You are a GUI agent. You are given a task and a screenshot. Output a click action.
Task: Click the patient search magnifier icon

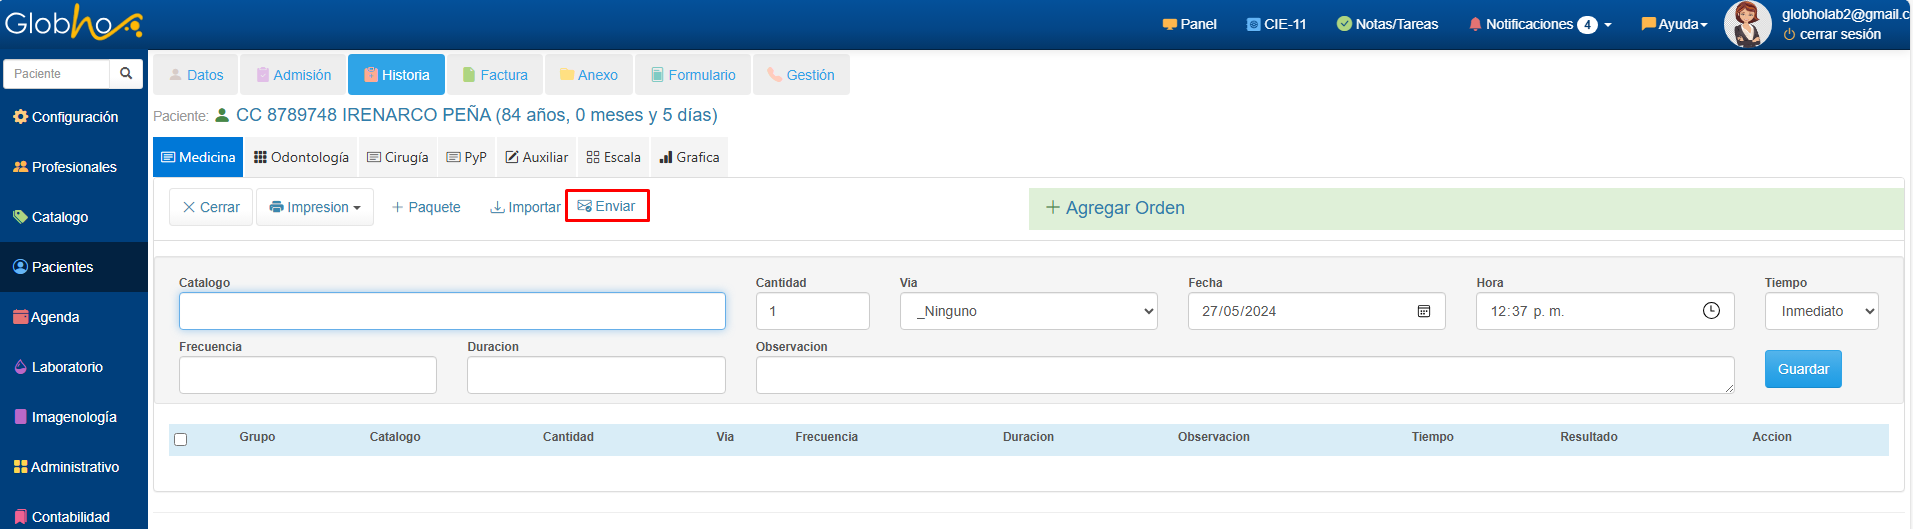(126, 74)
